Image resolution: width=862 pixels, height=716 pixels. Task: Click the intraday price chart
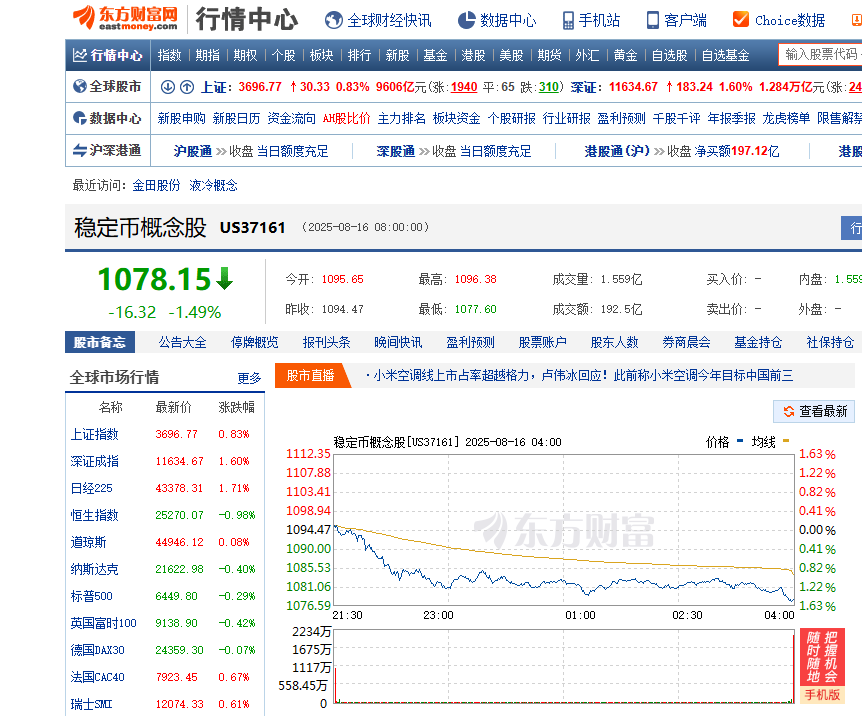(564, 530)
